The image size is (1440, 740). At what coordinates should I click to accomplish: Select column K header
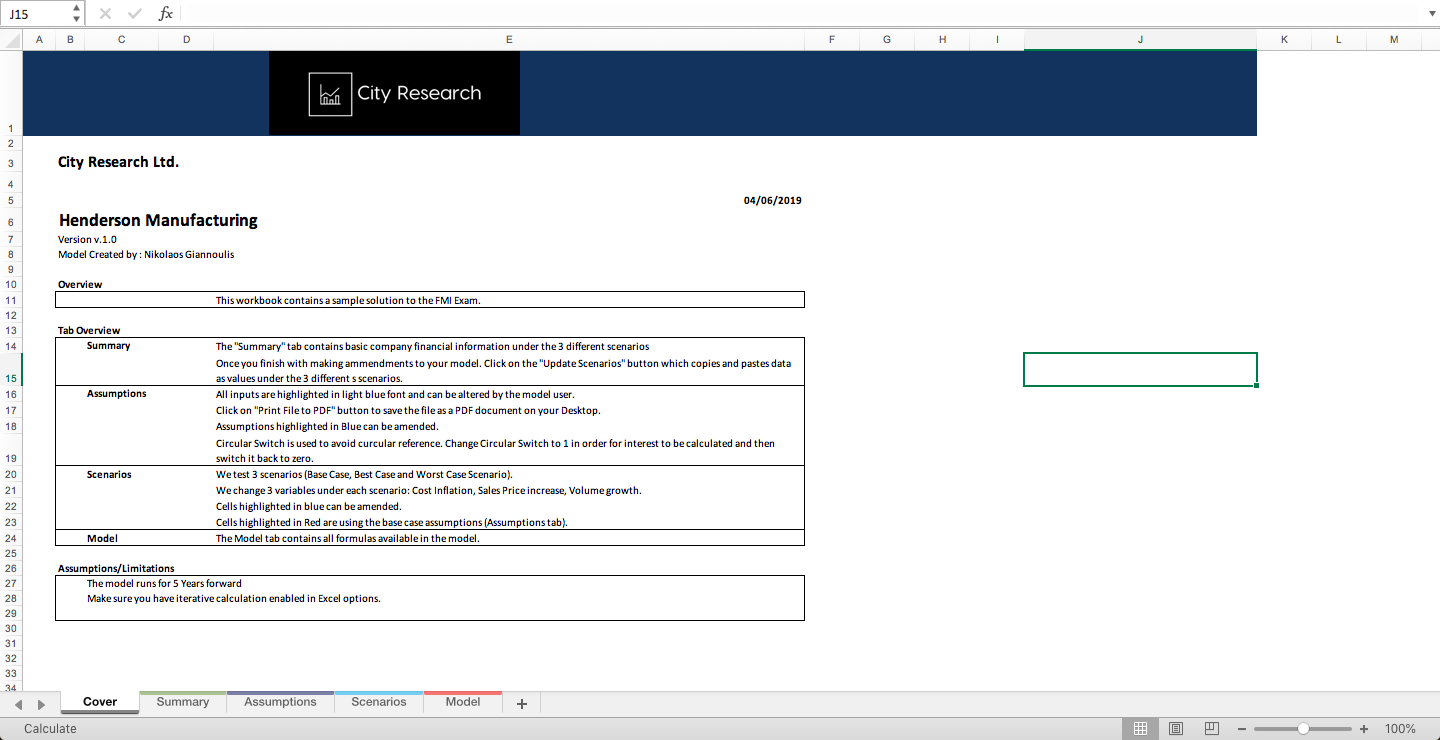(x=1284, y=40)
